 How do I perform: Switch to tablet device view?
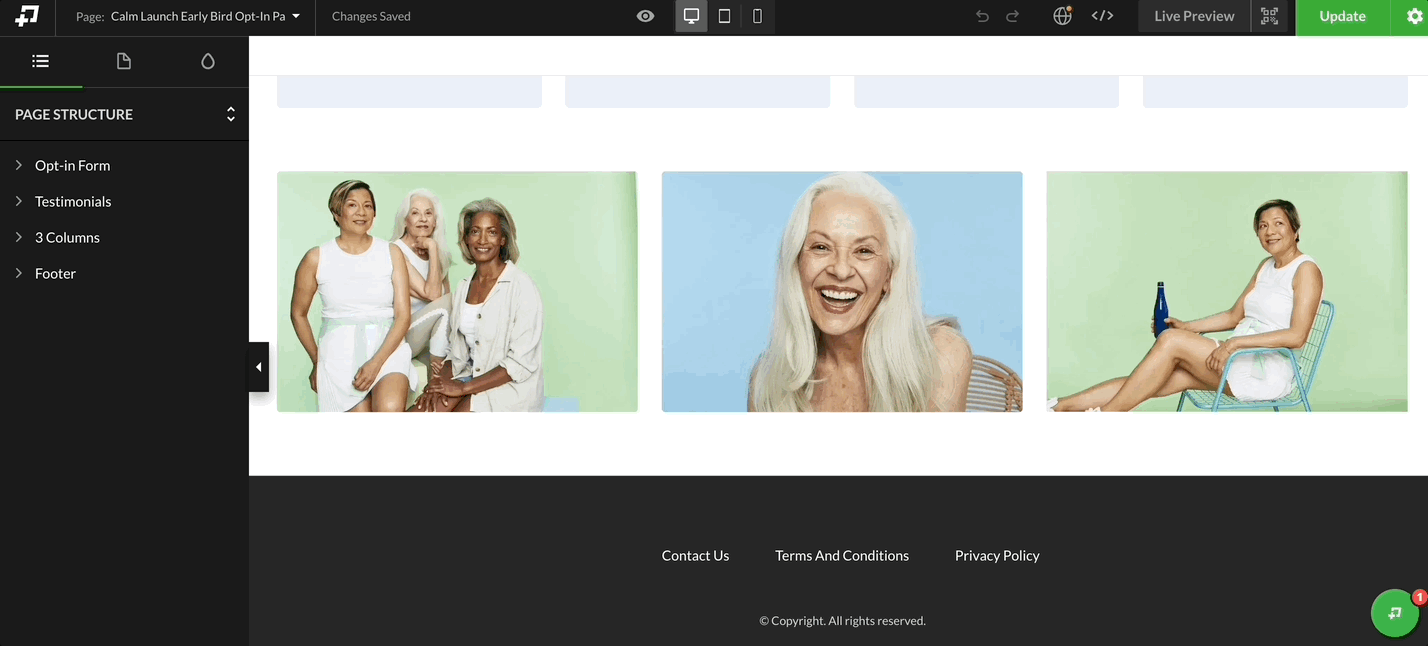pyautogui.click(x=724, y=16)
